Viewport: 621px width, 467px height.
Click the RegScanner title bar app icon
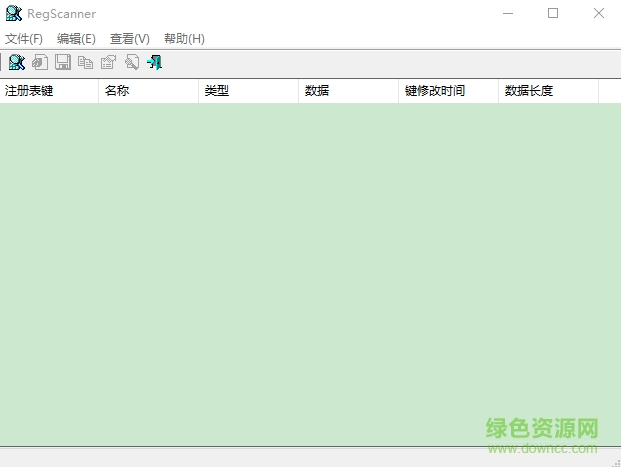[x=14, y=13]
